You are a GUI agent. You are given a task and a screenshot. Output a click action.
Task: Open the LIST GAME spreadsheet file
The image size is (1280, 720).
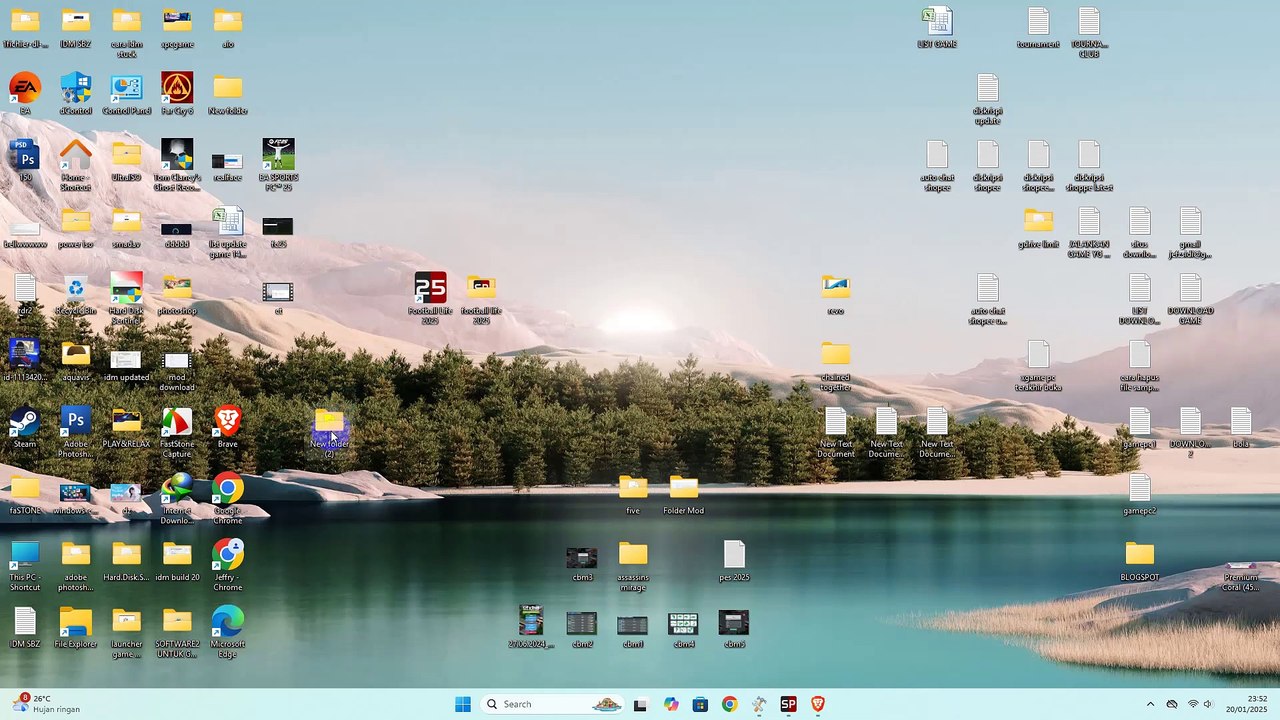(937, 22)
